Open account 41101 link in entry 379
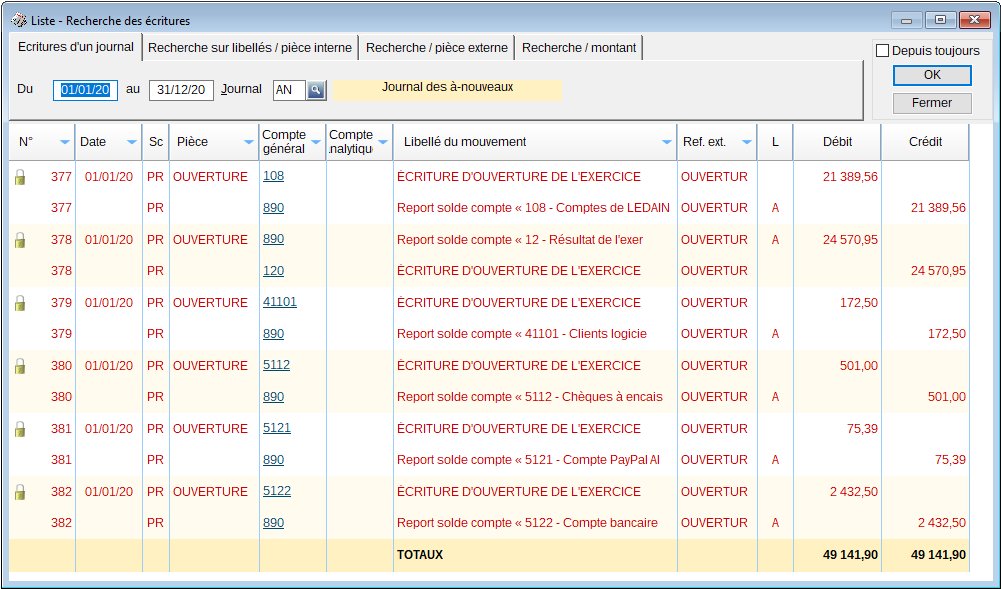This screenshot has width=1001, height=589. point(280,302)
